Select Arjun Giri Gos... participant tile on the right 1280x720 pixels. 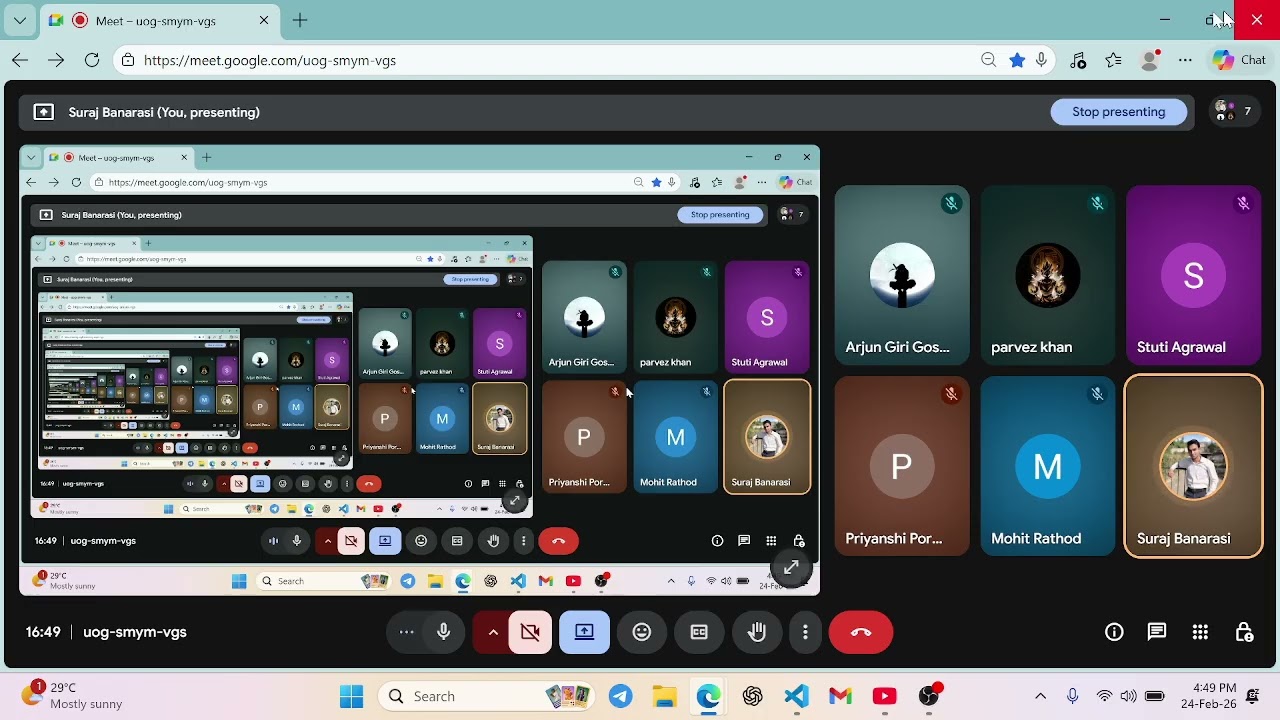tap(902, 275)
